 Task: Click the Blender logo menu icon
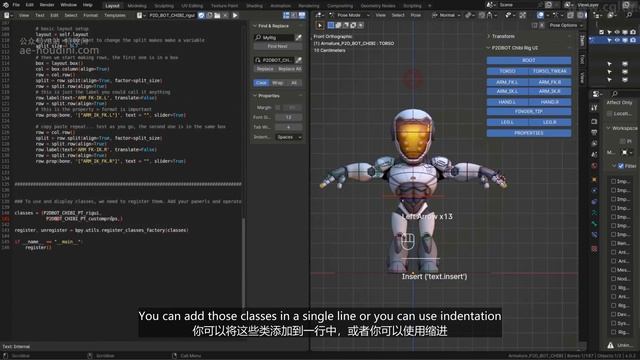(x=6, y=5)
